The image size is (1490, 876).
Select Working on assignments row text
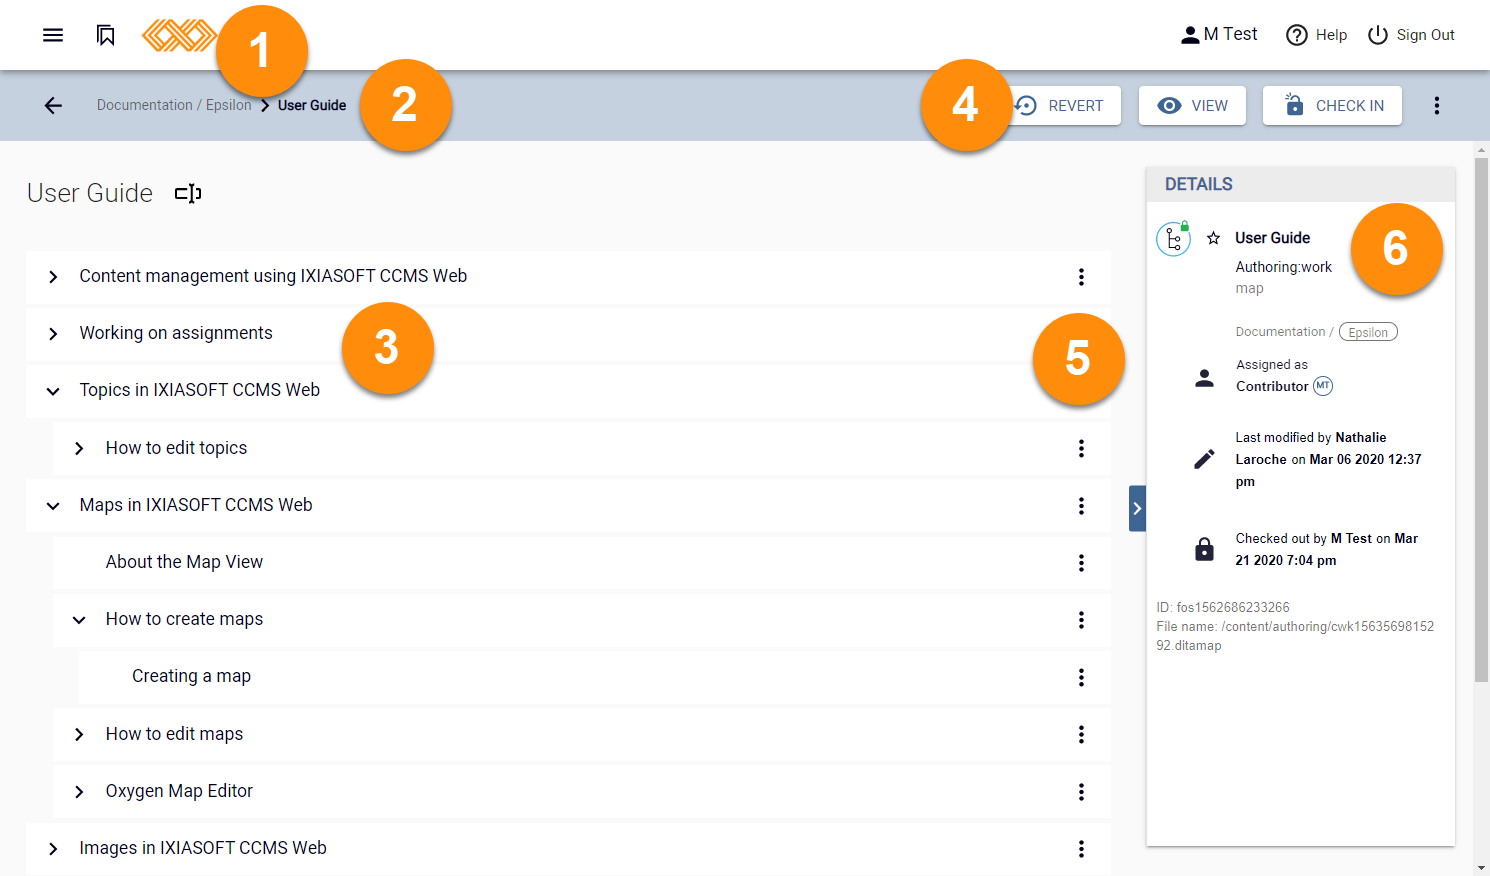[x=176, y=333]
